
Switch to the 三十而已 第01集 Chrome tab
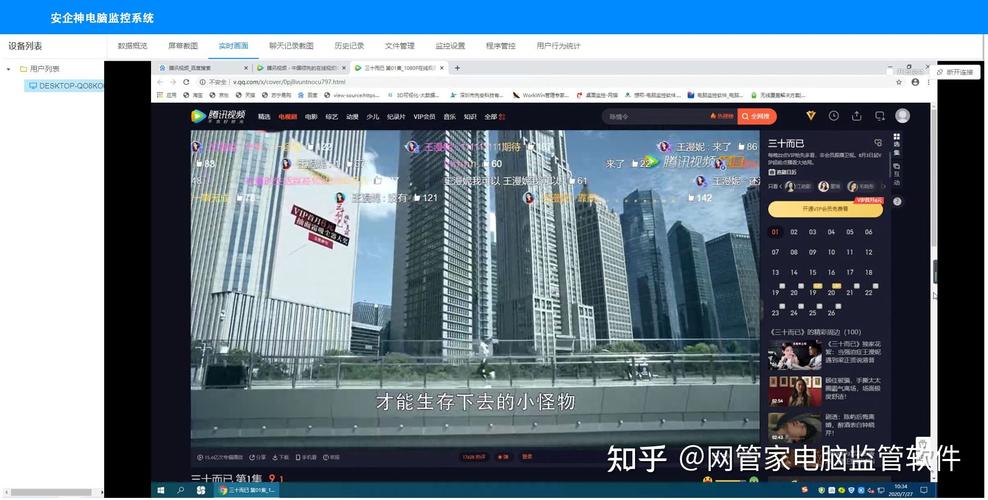(x=398, y=67)
